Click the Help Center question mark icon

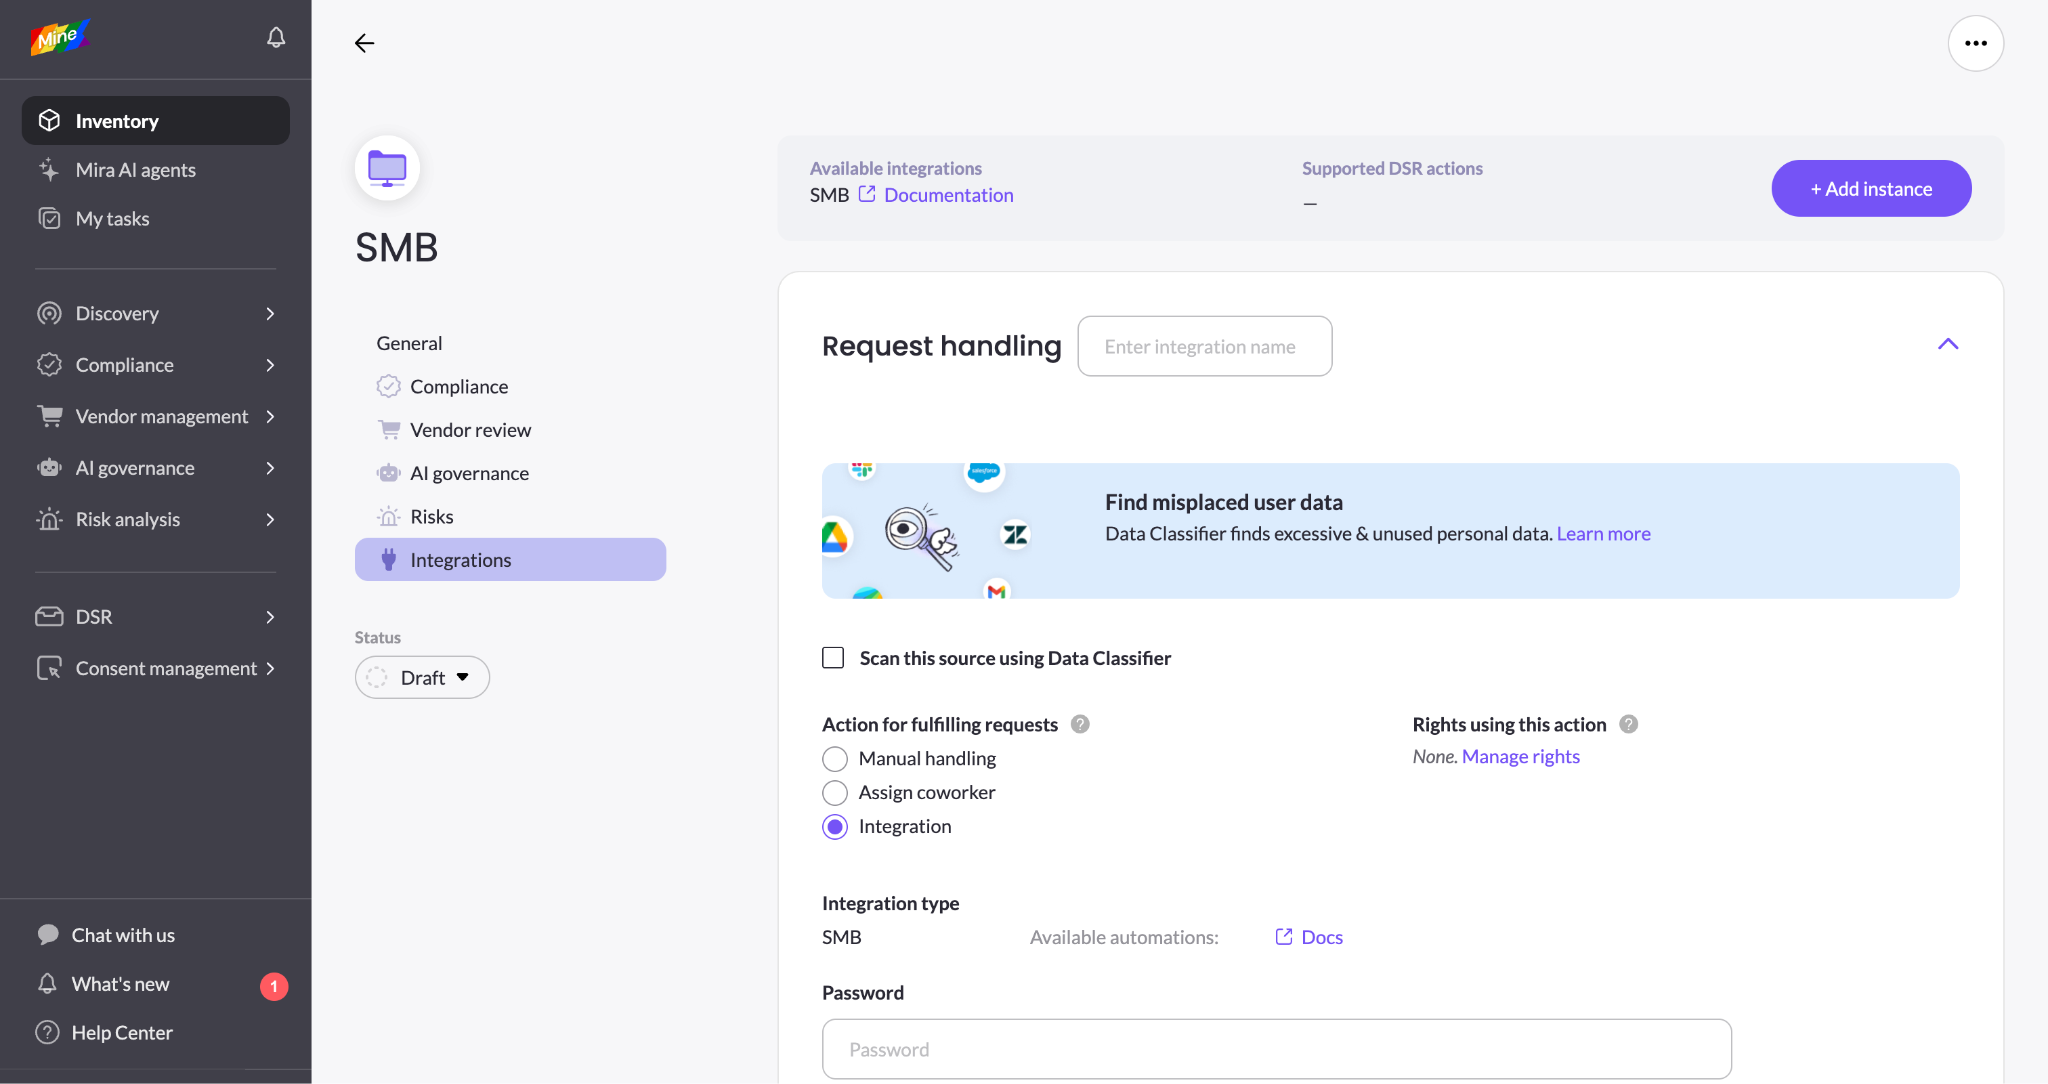(48, 1032)
